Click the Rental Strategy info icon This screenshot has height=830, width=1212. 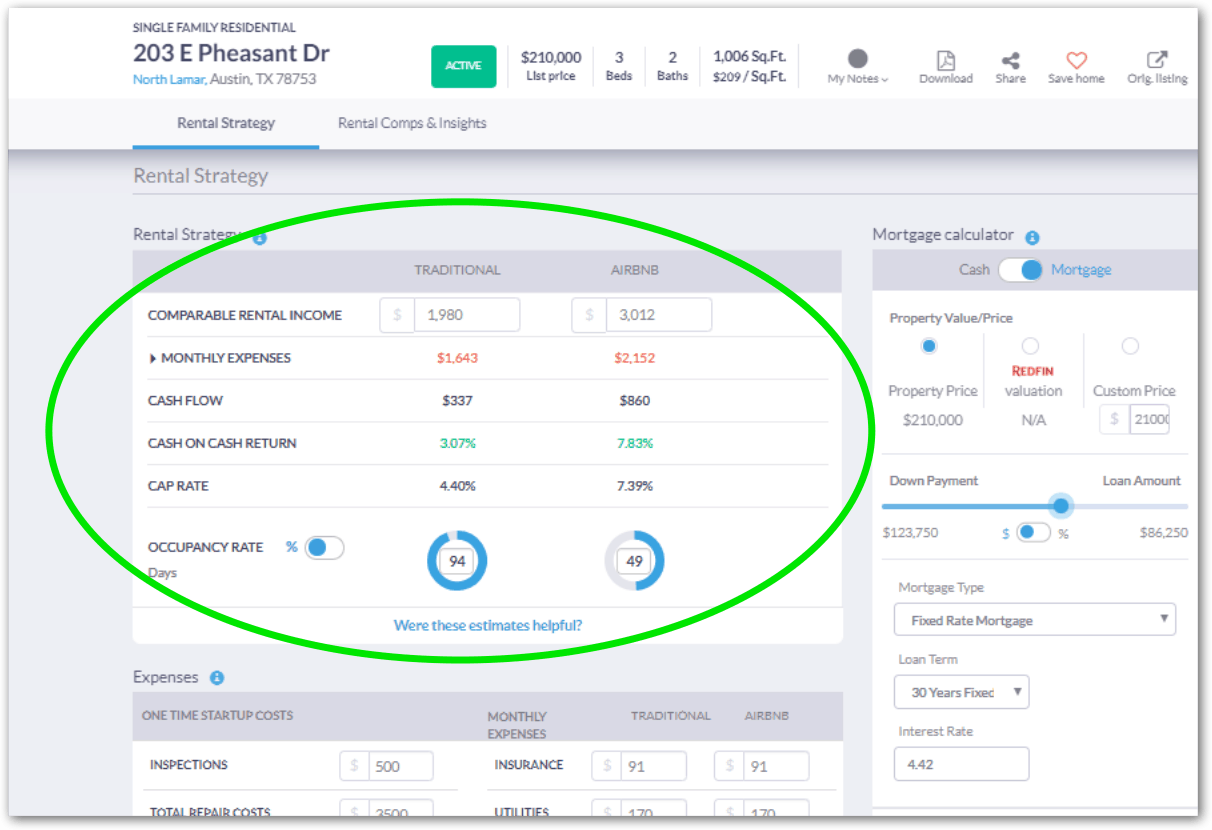tap(259, 238)
